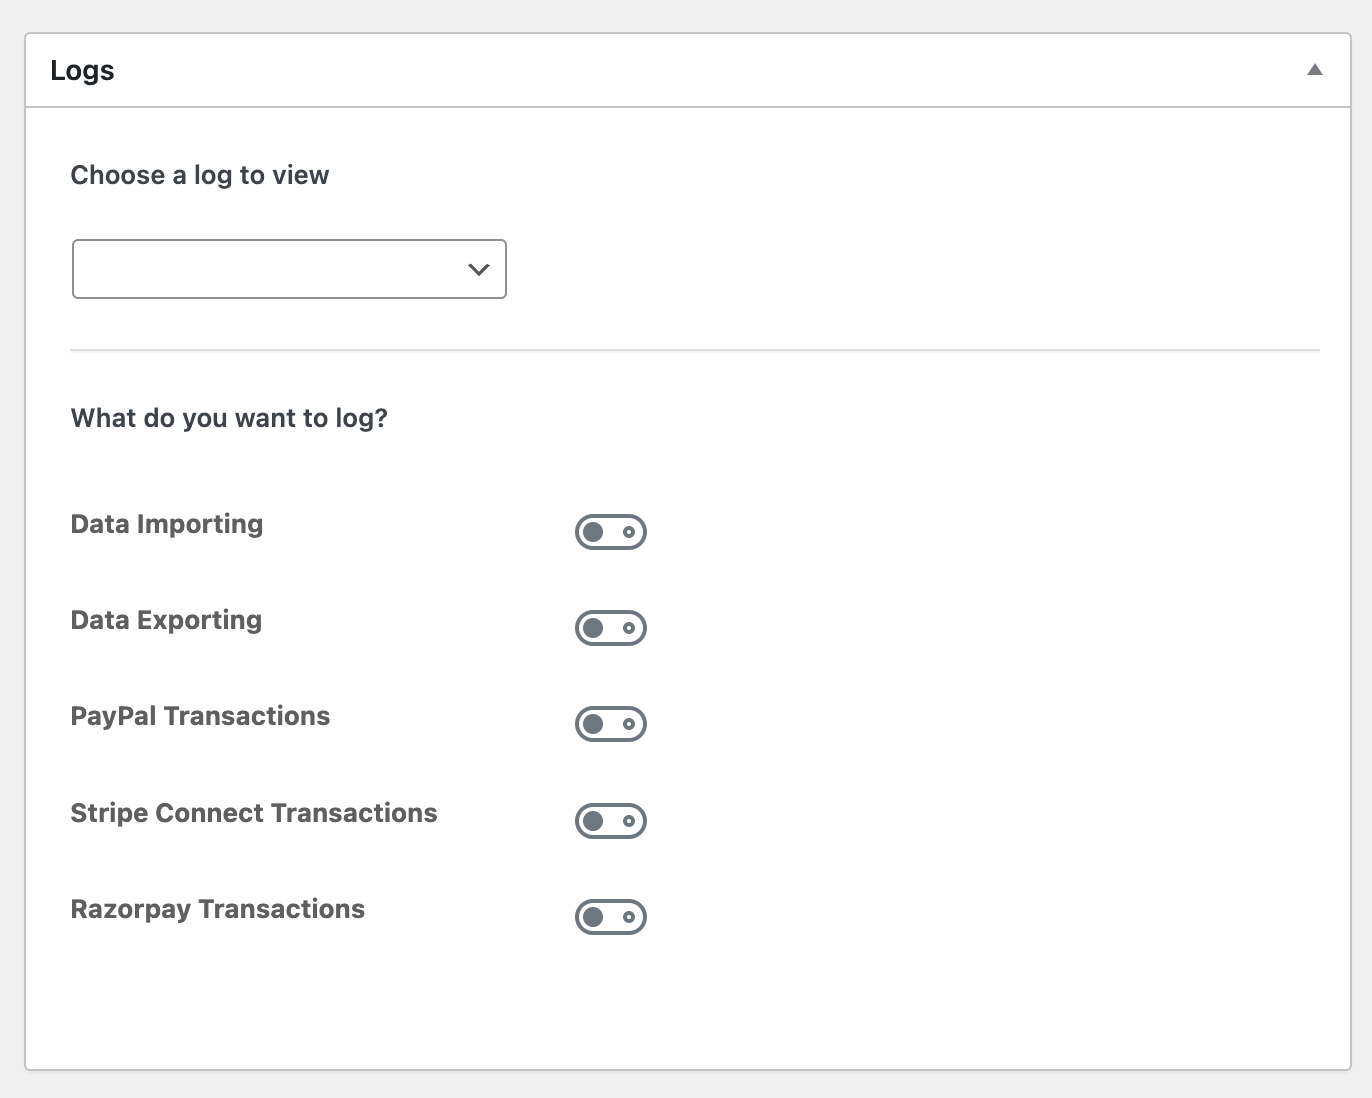Switch on Razorpay Transactions logging
The width and height of the screenshot is (1372, 1098).
611,917
